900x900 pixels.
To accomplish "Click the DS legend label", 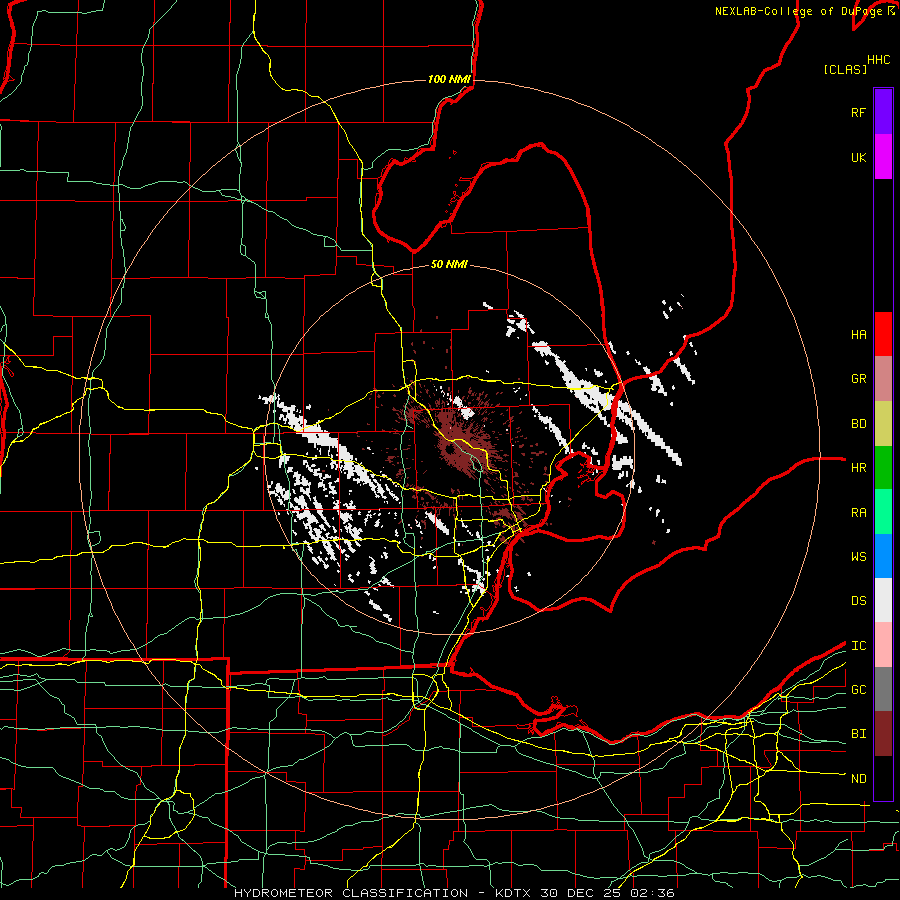I will tap(858, 600).
